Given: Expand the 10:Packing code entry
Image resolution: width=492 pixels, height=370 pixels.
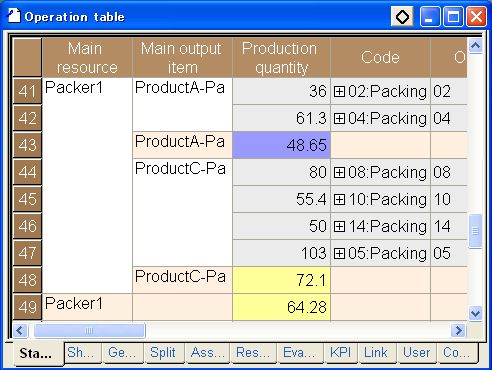Looking at the screenshot, I should [339, 199].
